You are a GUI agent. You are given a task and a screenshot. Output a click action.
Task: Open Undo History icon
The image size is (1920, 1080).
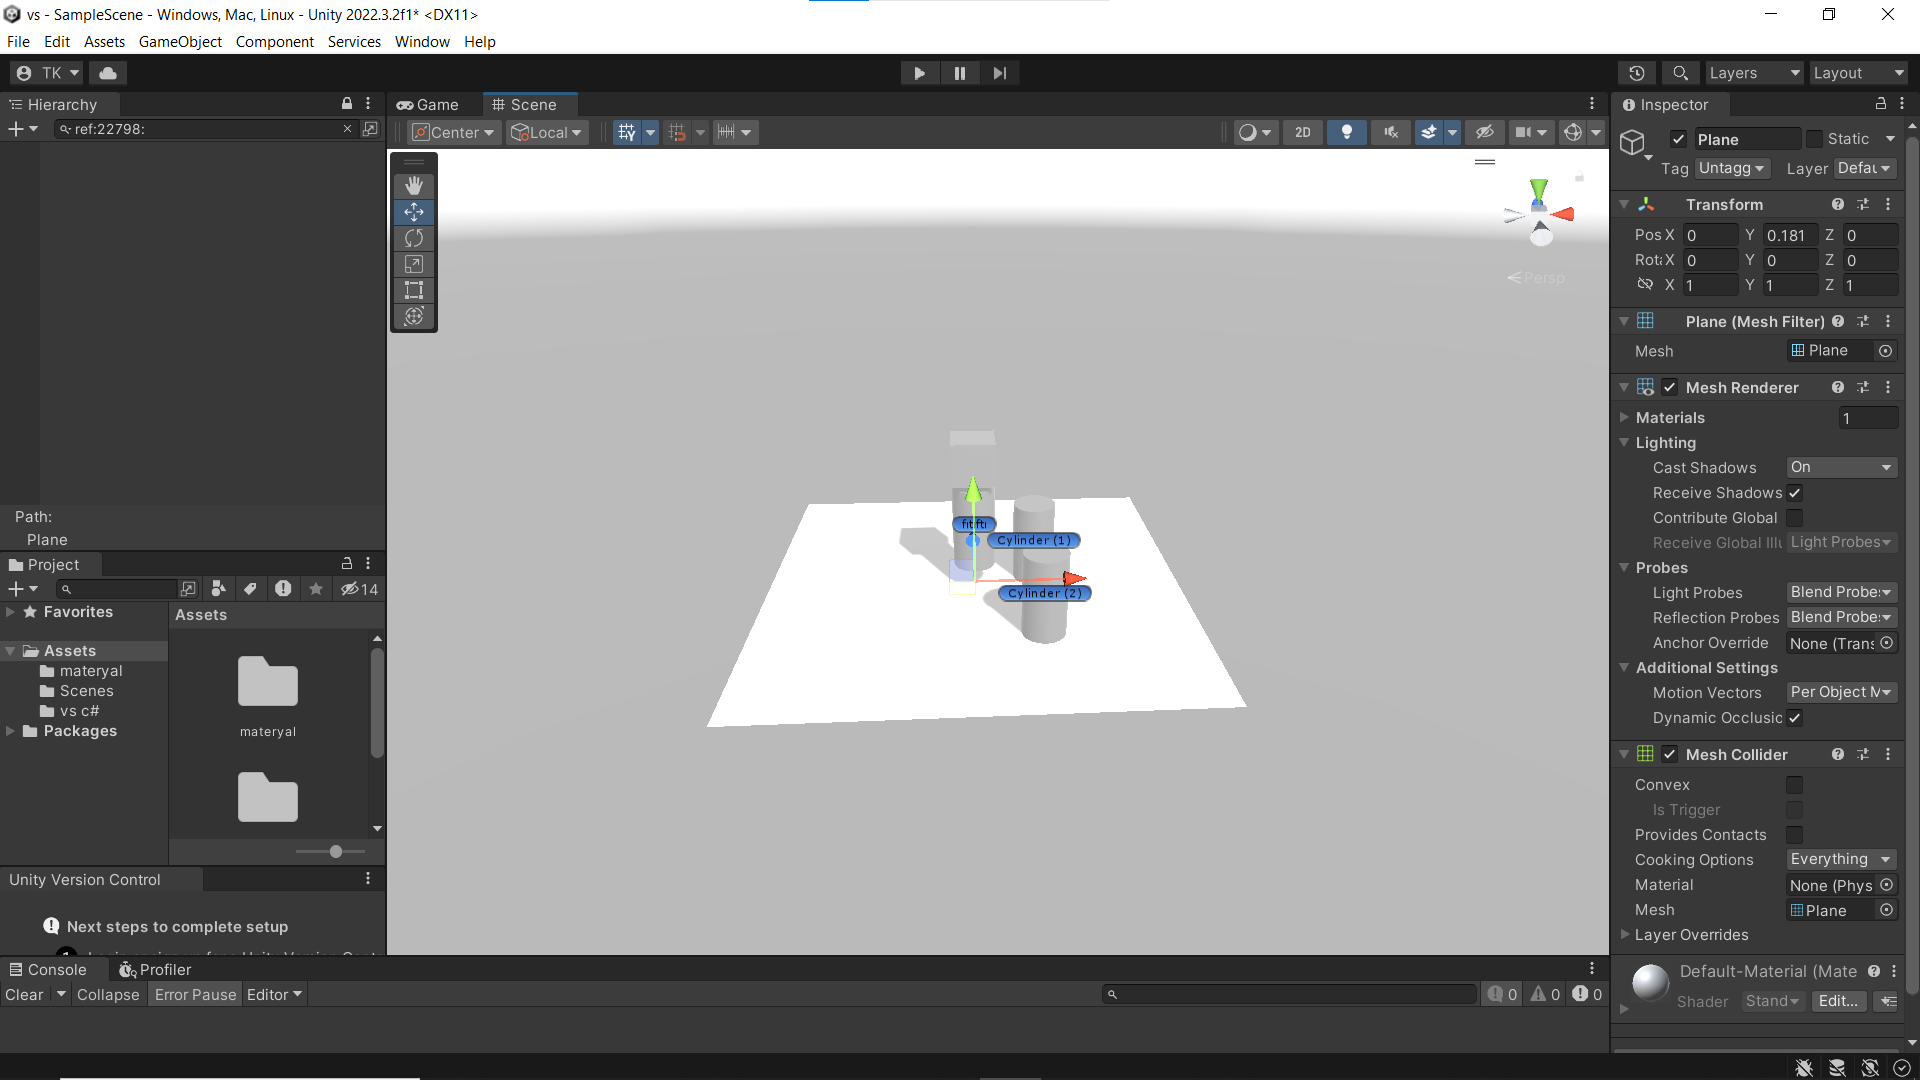(1636, 73)
